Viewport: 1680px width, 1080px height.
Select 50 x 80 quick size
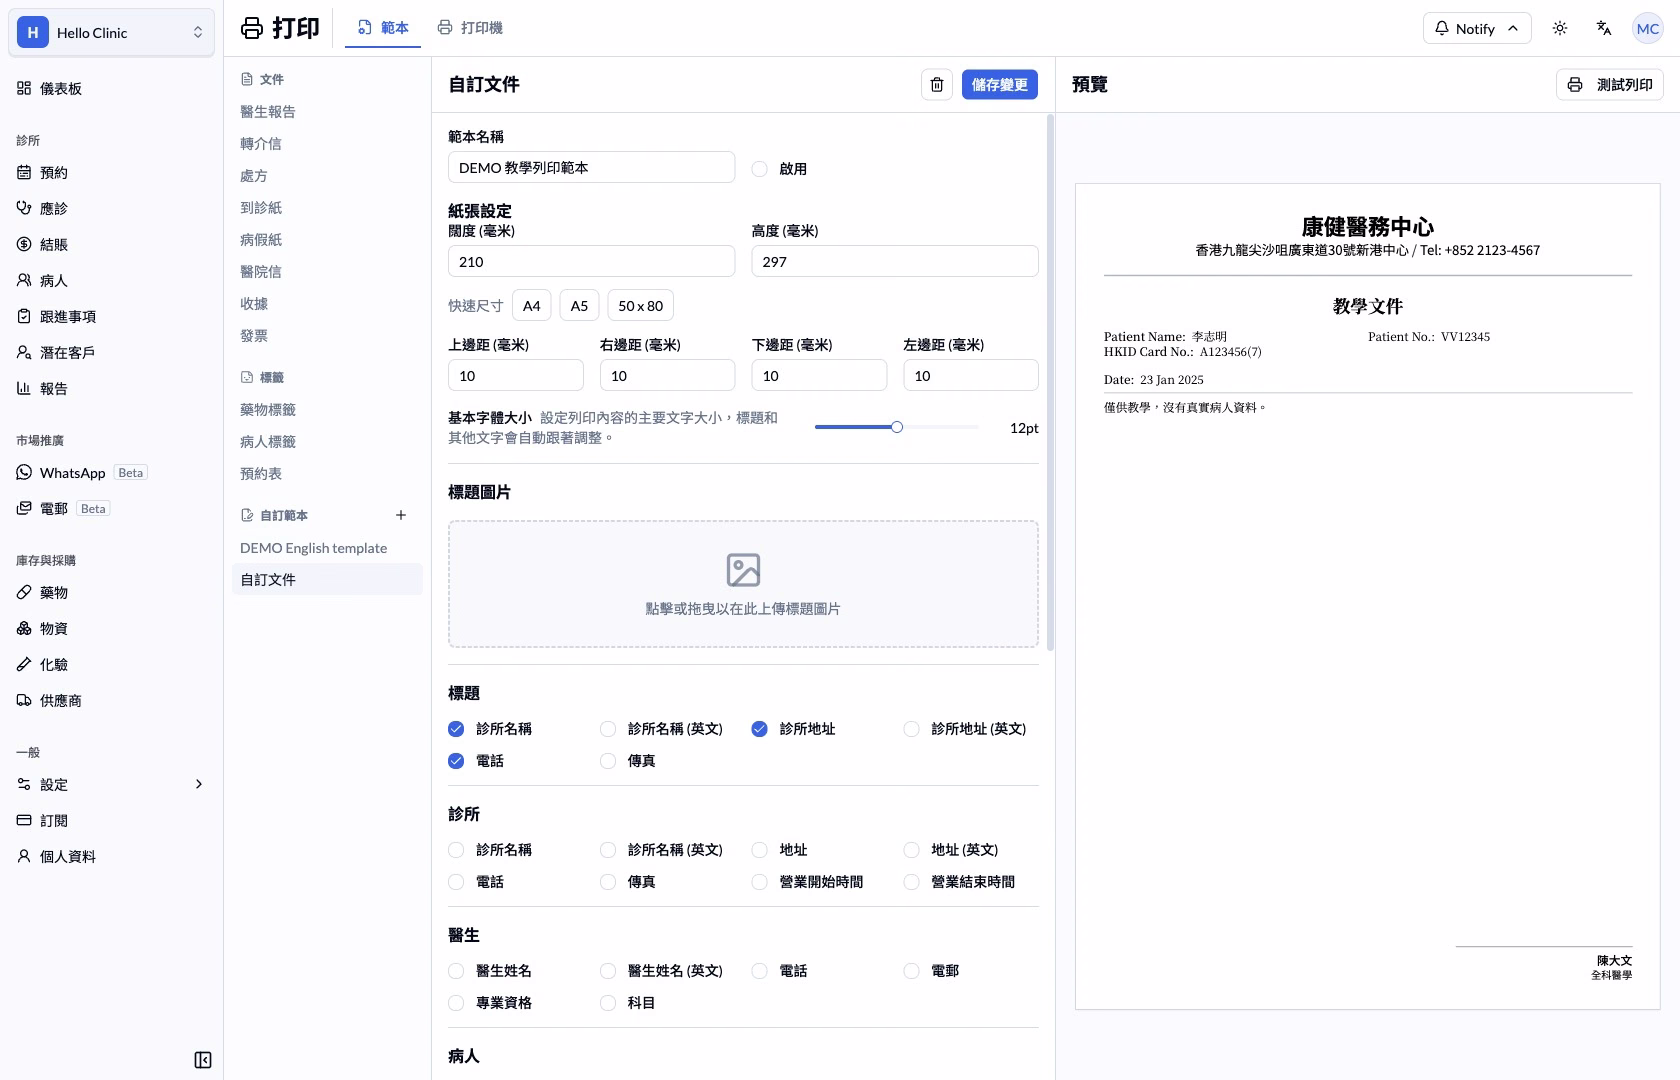pyautogui.click(x=640, y=306)
